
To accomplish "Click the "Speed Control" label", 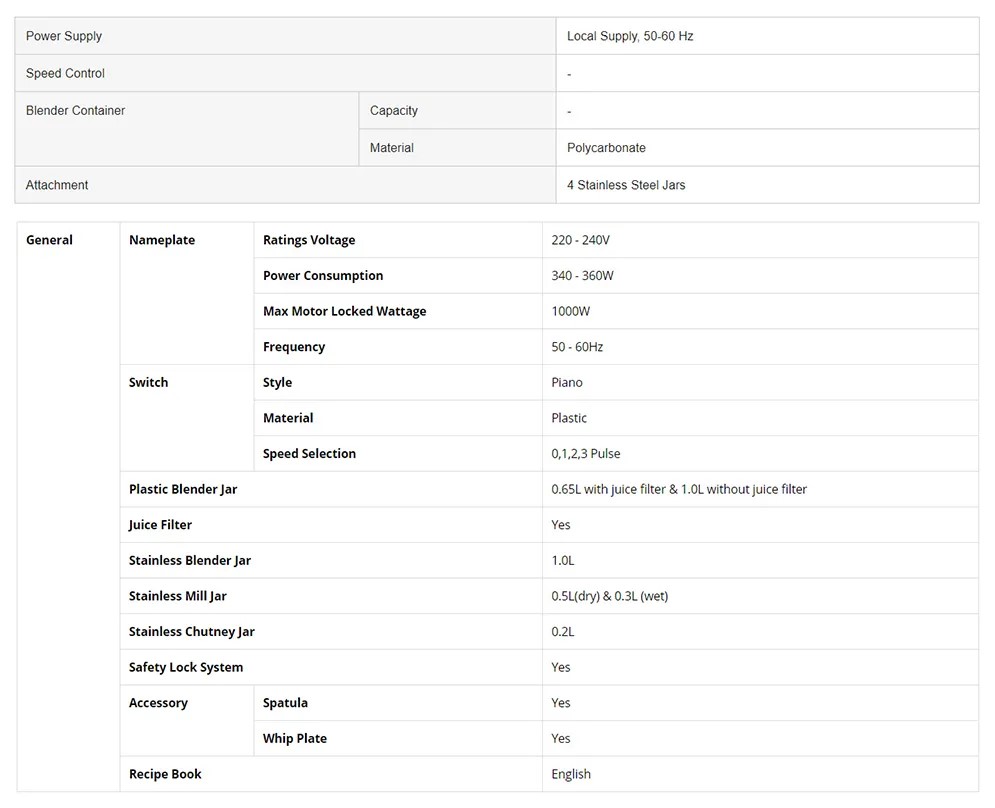I will (65, 73).
